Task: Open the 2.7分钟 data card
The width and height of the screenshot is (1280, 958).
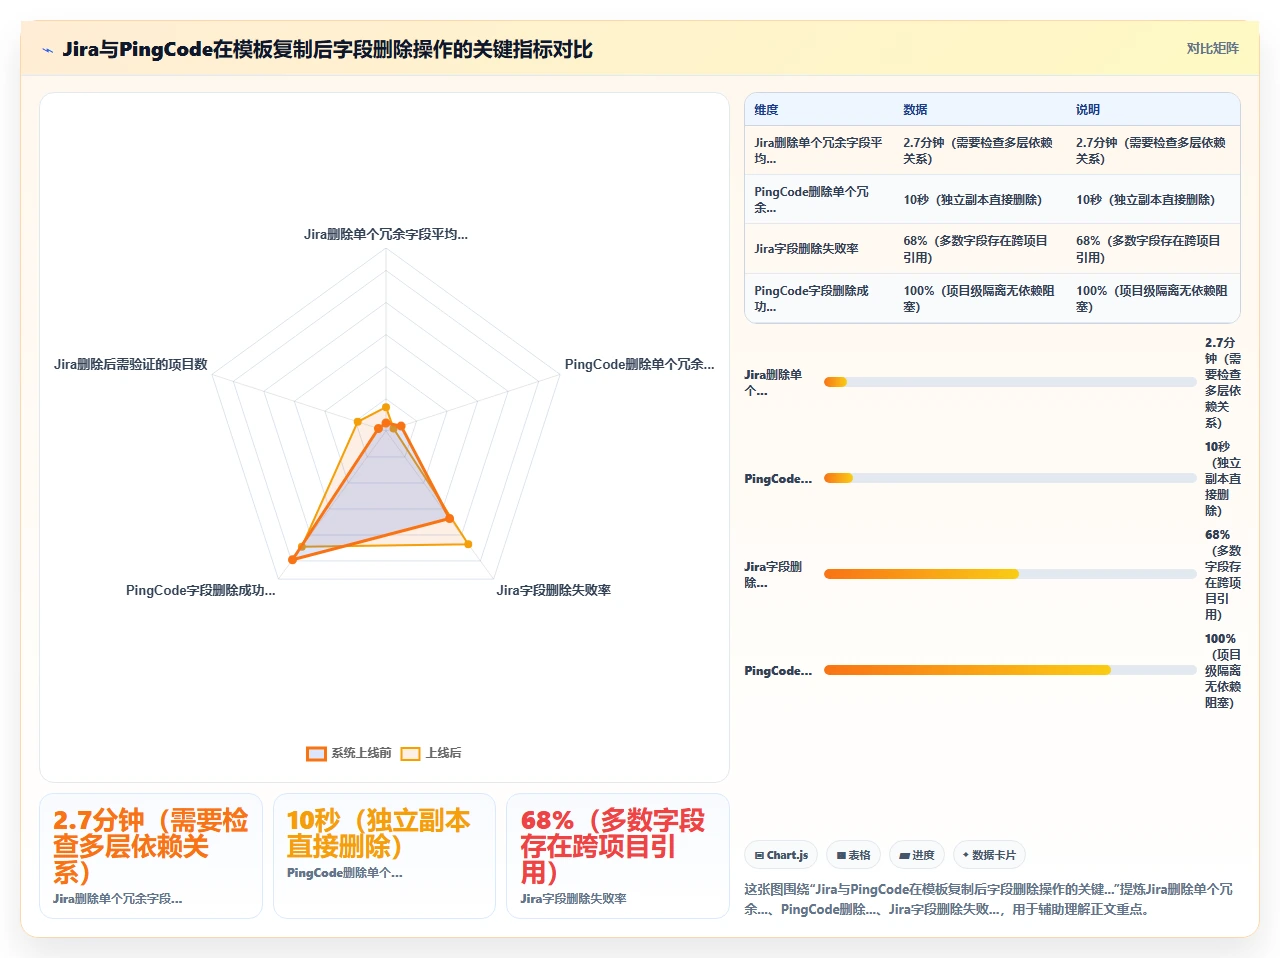Action: click(151, 856)
